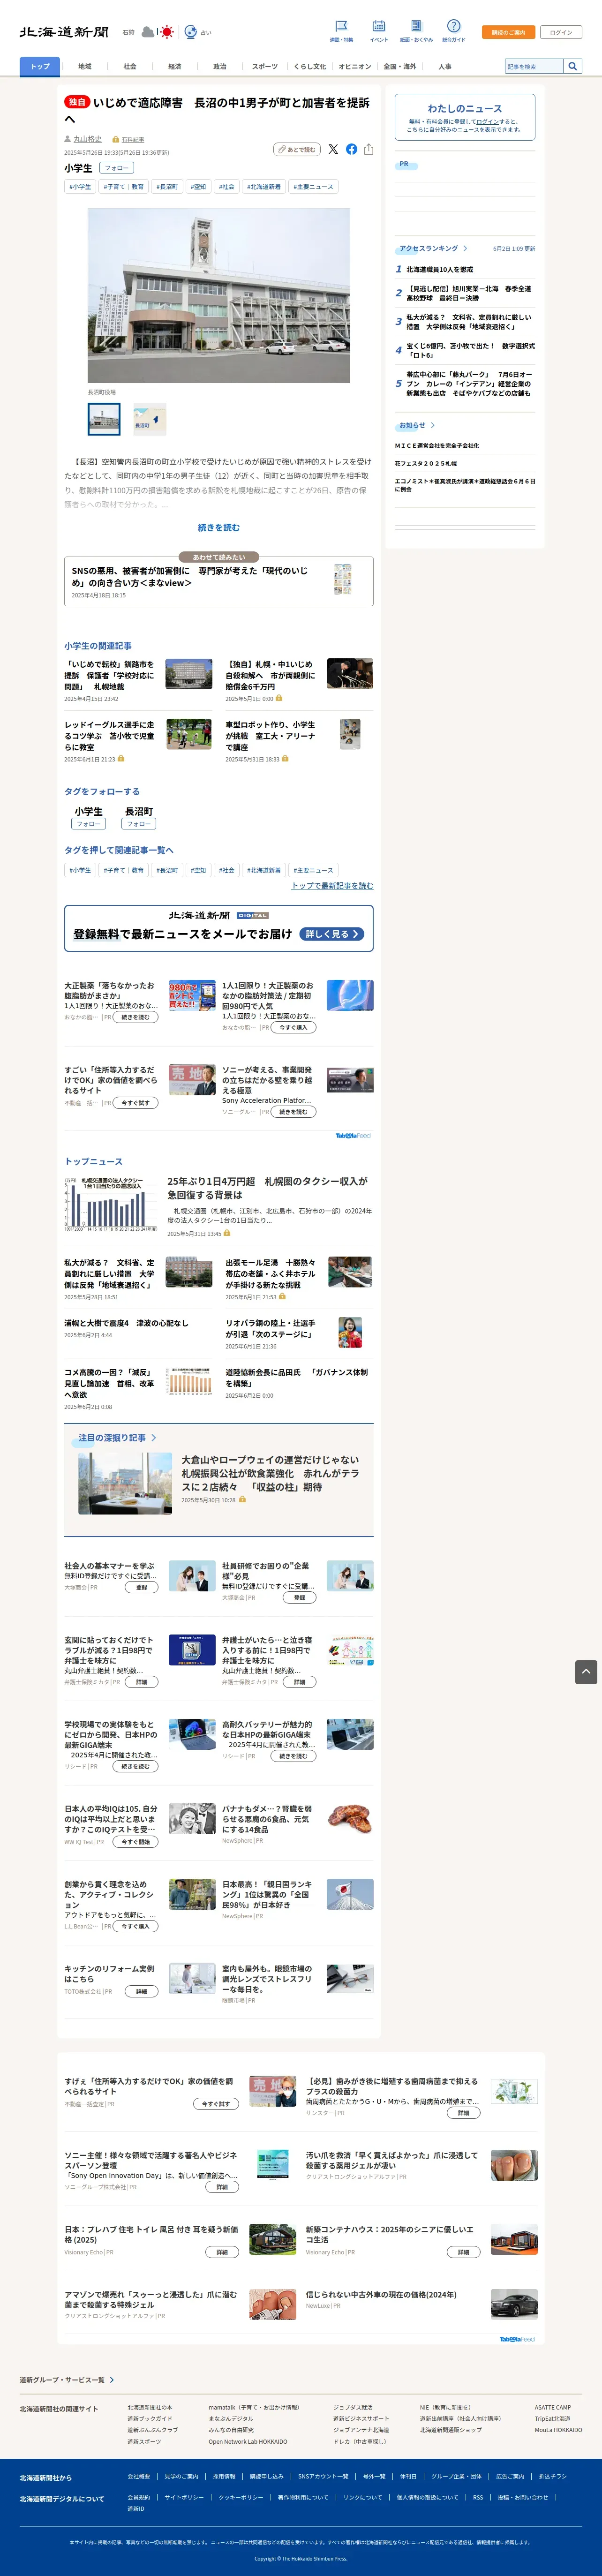
Task: Follow the 長沼町 tag in the follow section
Action: [x=138, y=824]
